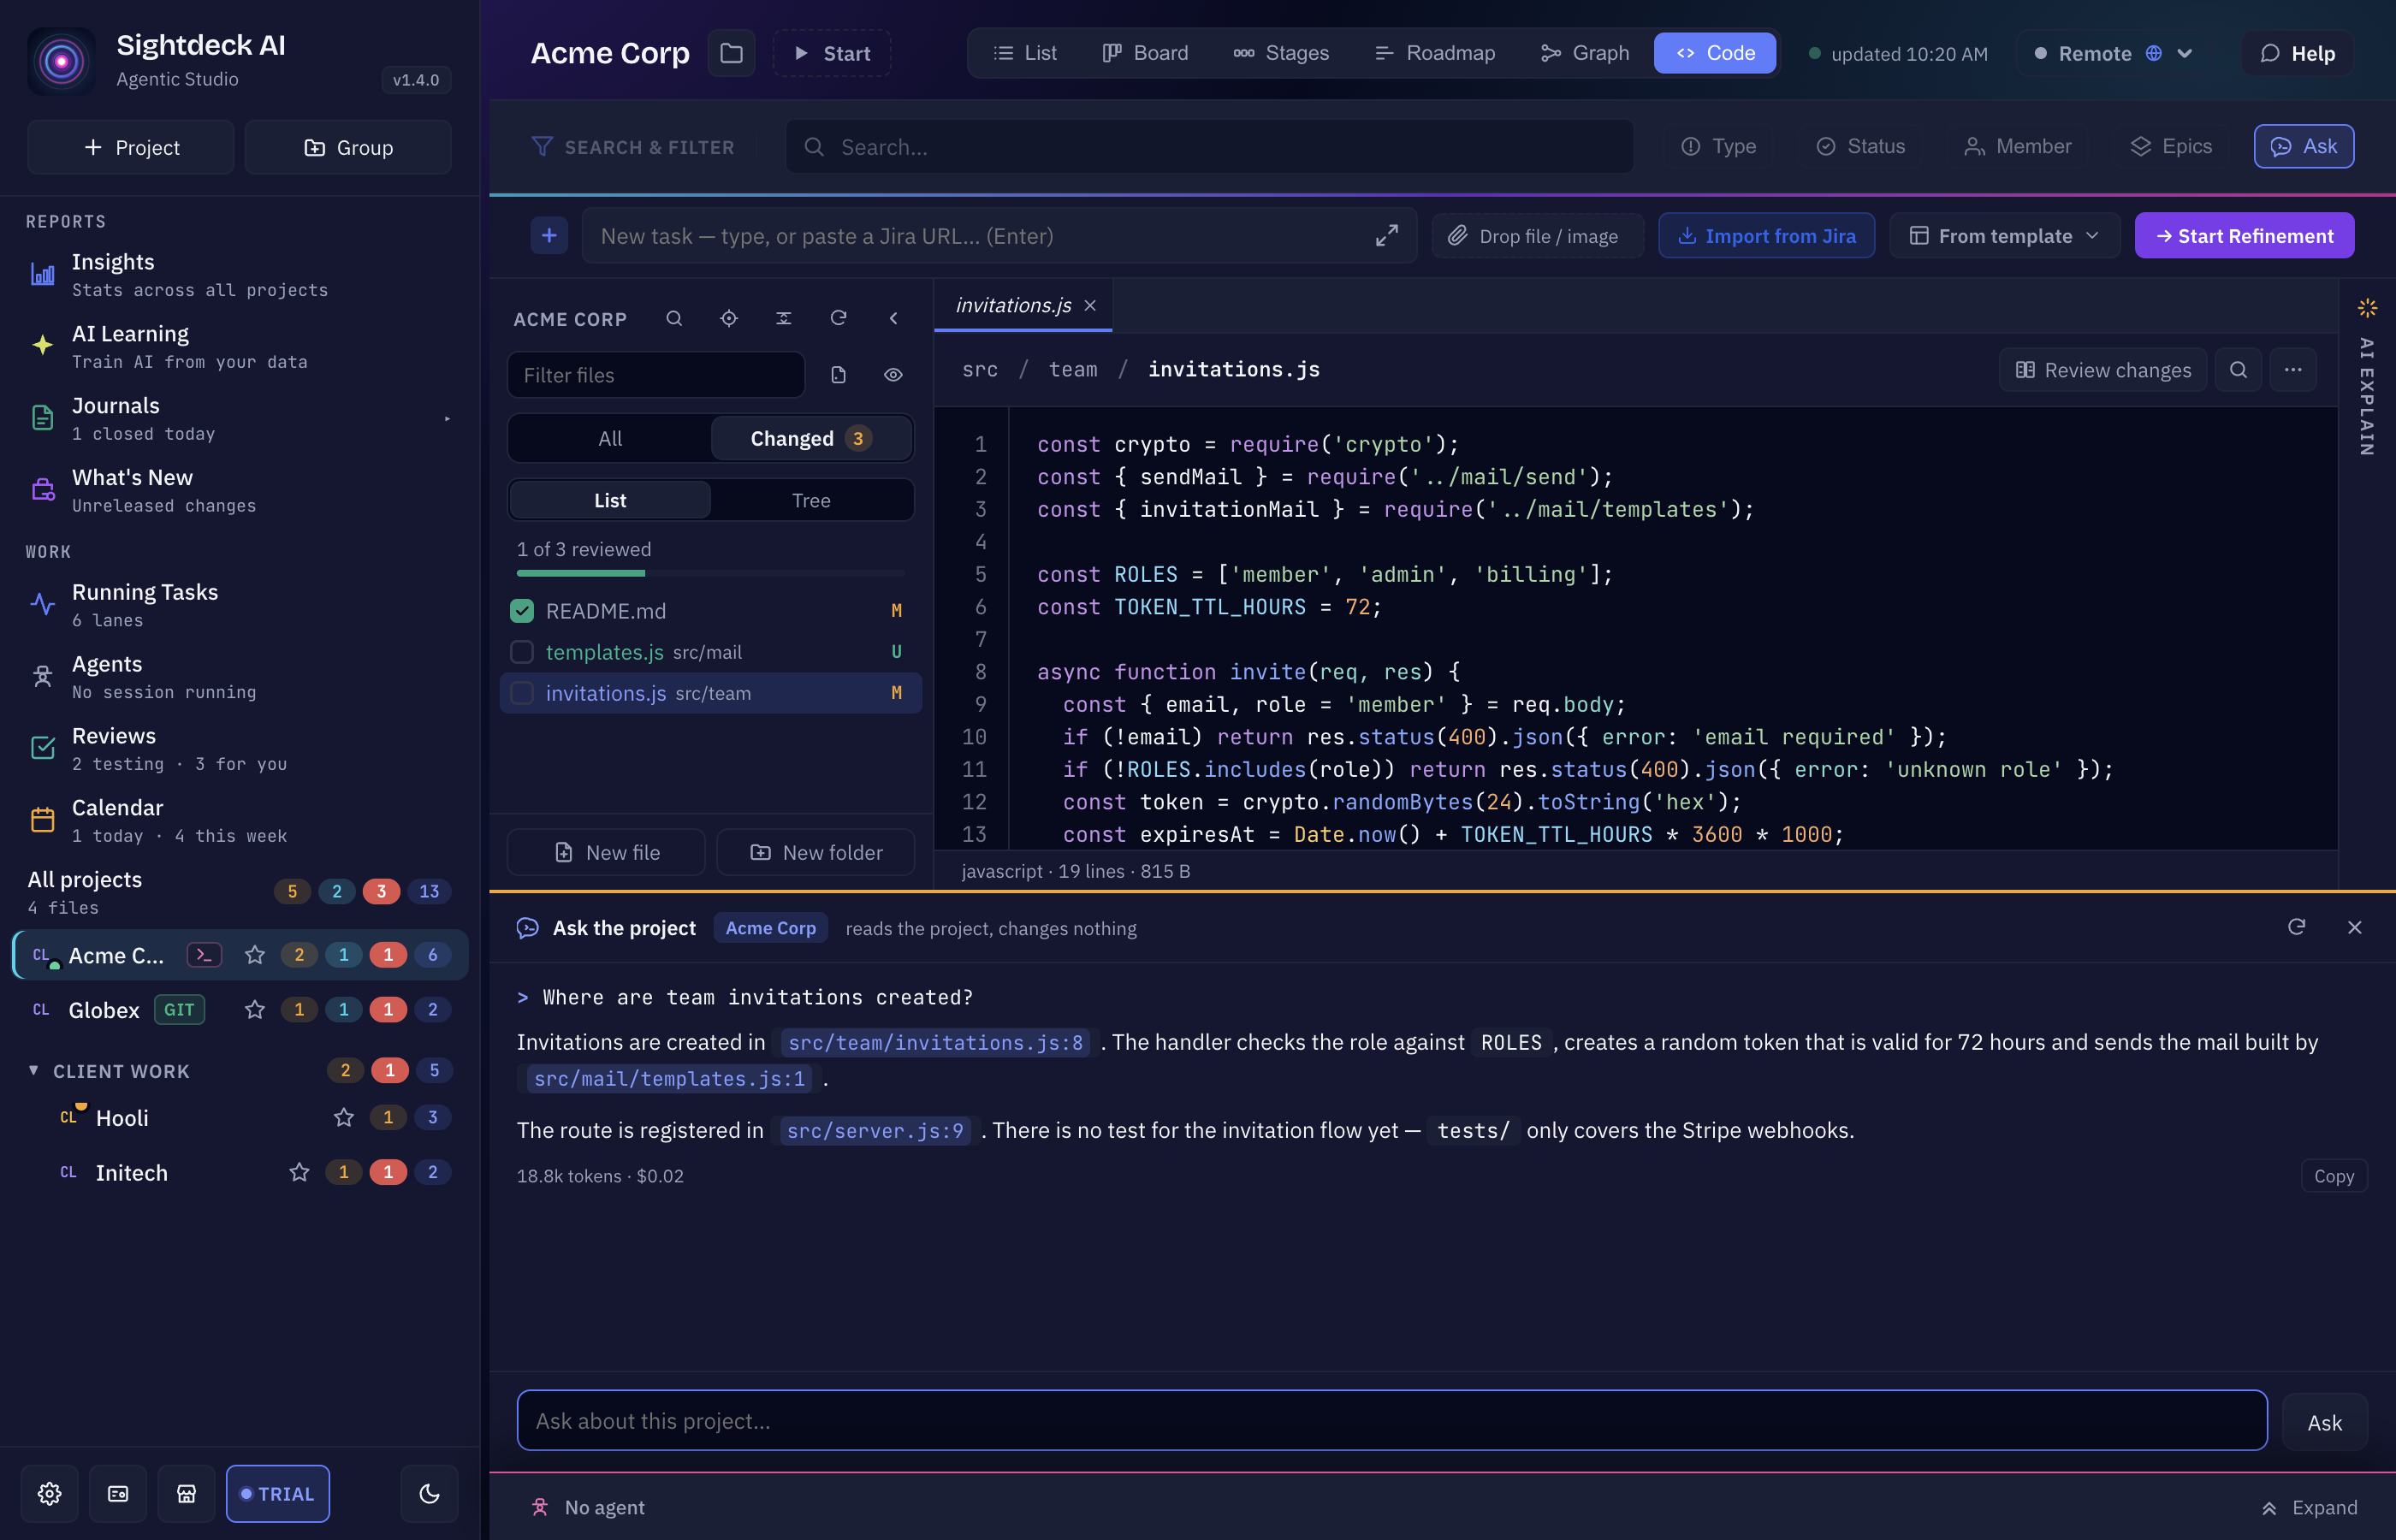Collapse all folders in file panel
2396x1540 pixels.
click(784, 318)
